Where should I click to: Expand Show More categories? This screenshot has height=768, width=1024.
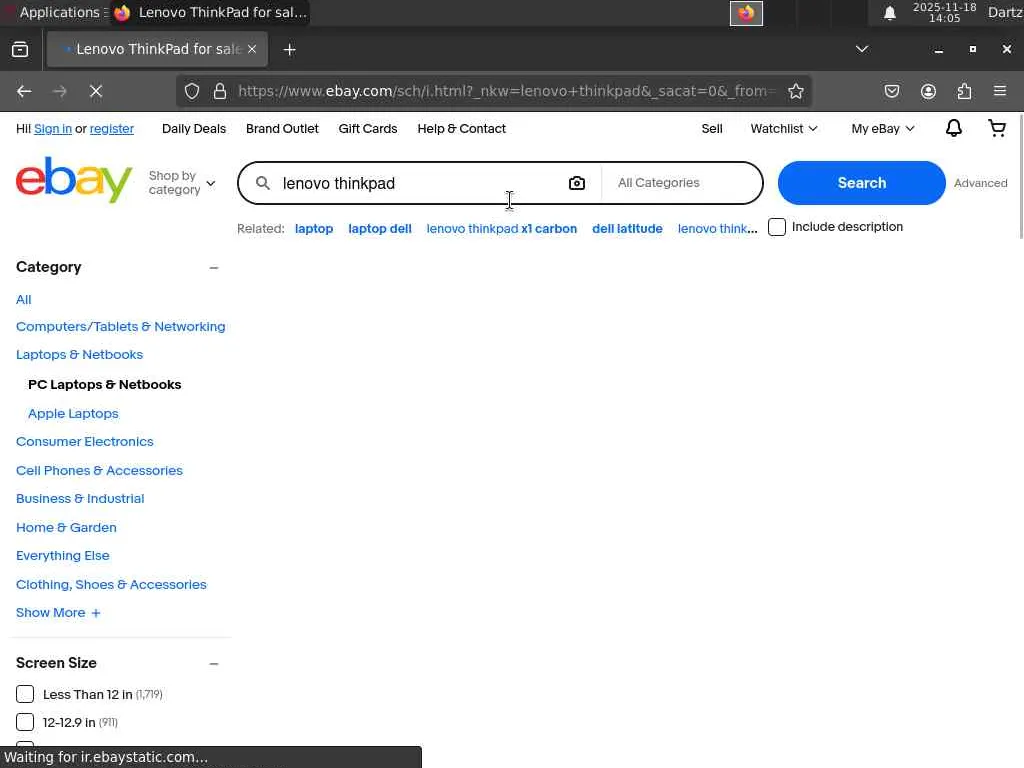point(58,613)
